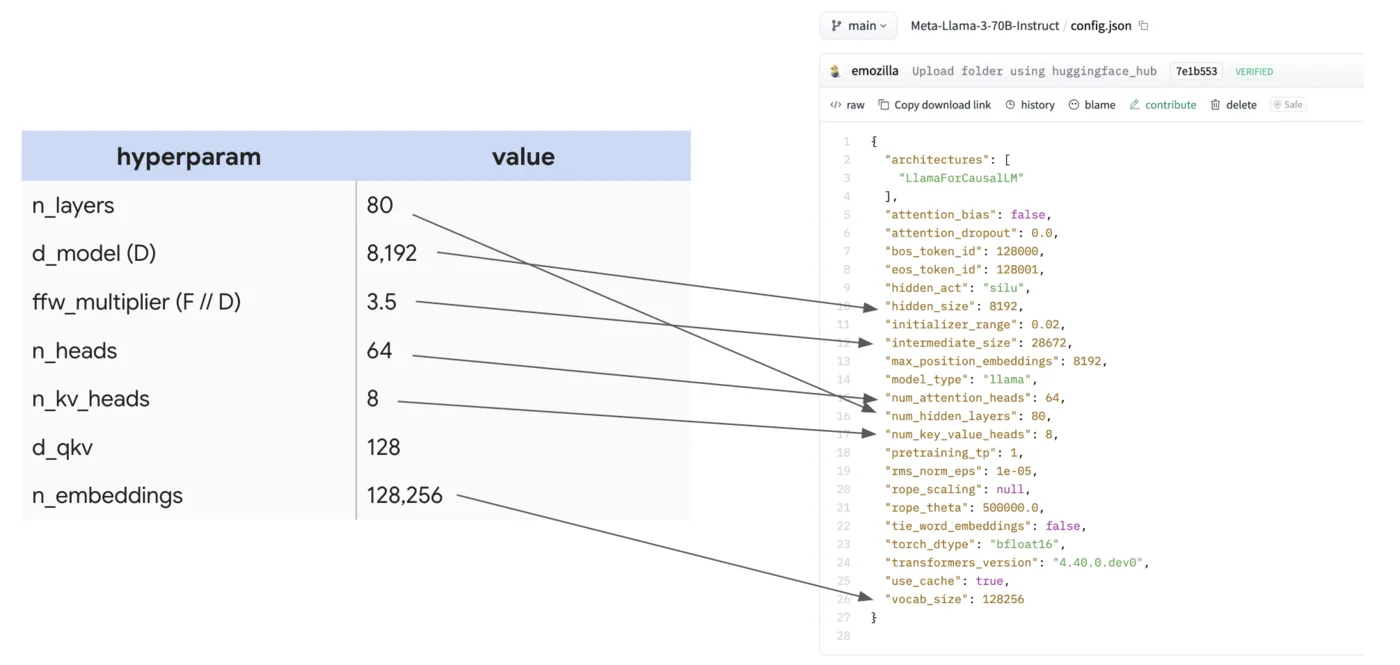1400x665 pixels.
Task: Click the Safe scan badge
Action: coord(1288,105)
